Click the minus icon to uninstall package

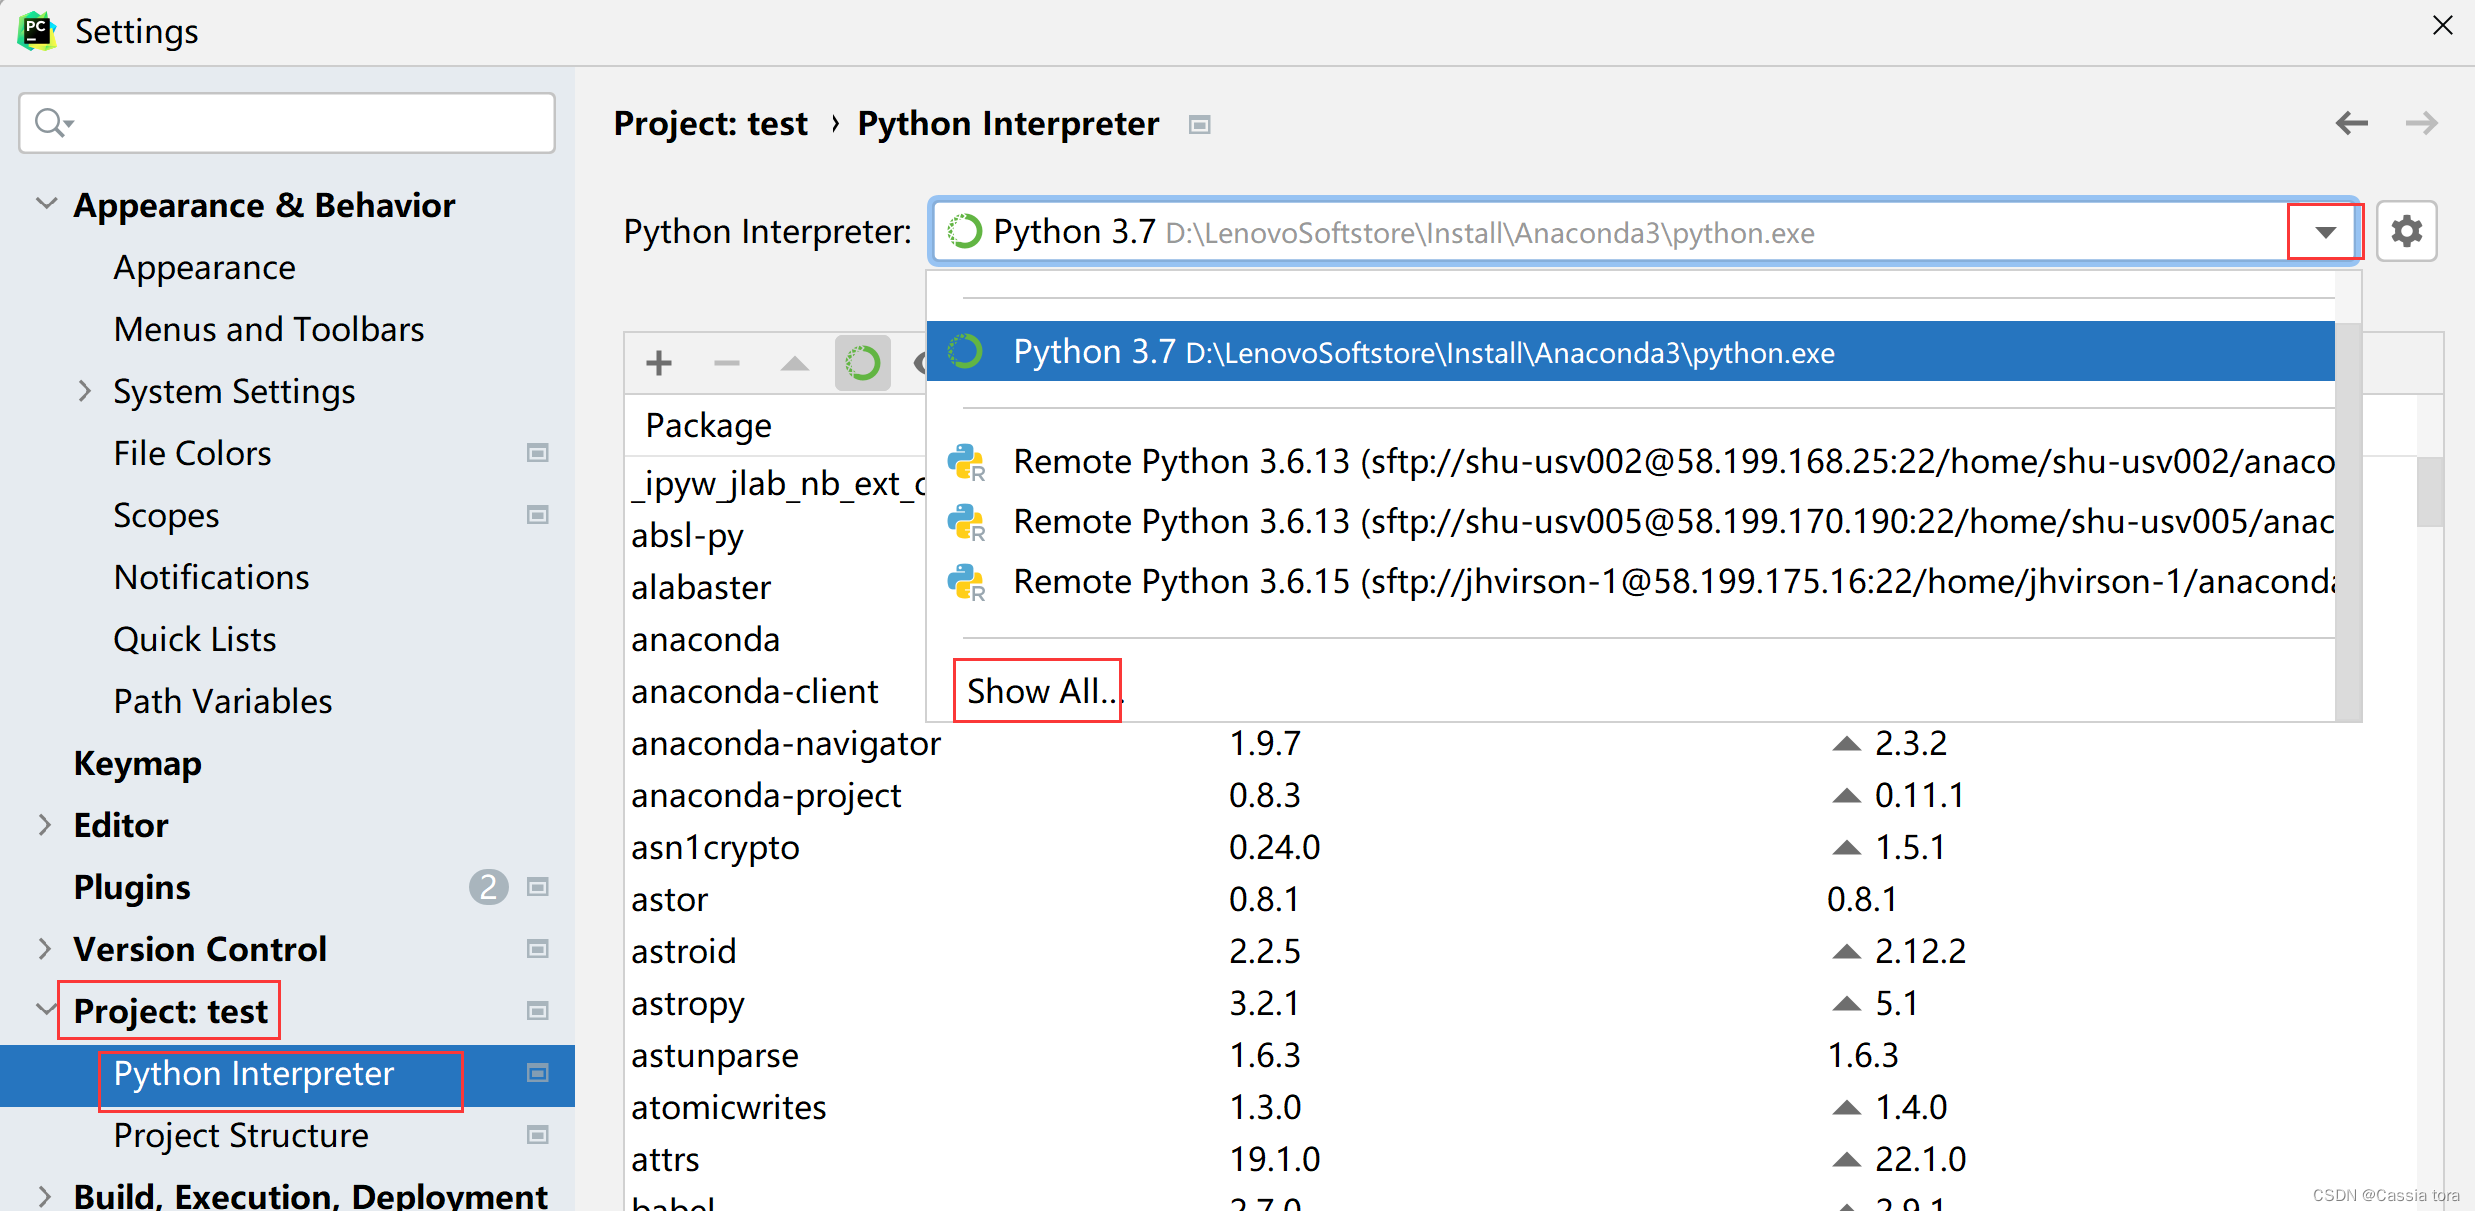[x=727, y=363]
